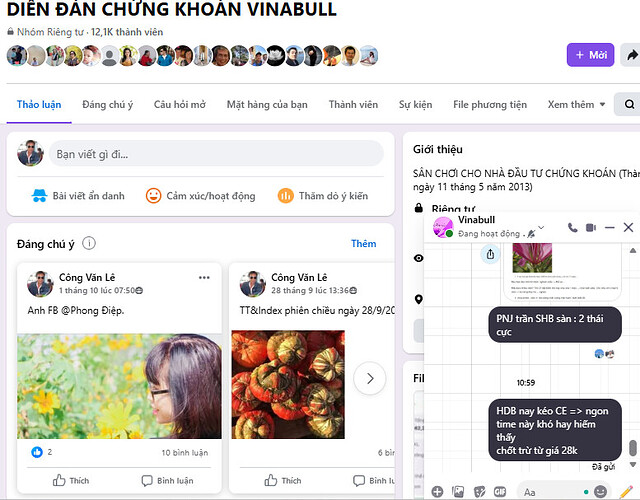640x500 pixels.
Task: Click the pencil icon in chat
Action: click(x=626, y=491)
